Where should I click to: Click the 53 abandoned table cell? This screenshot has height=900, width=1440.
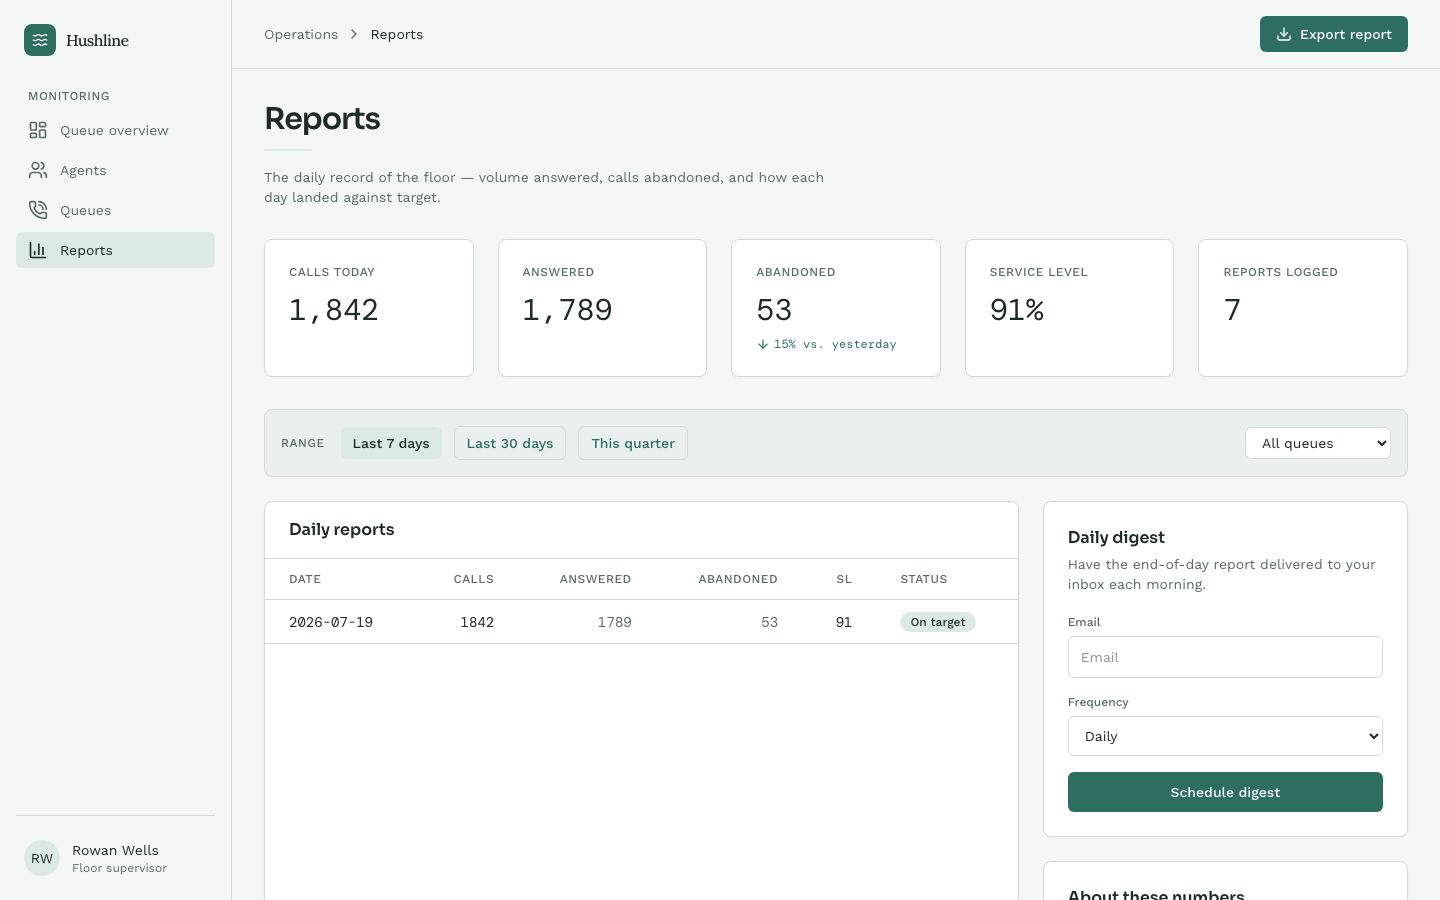[x=769, y=622]
